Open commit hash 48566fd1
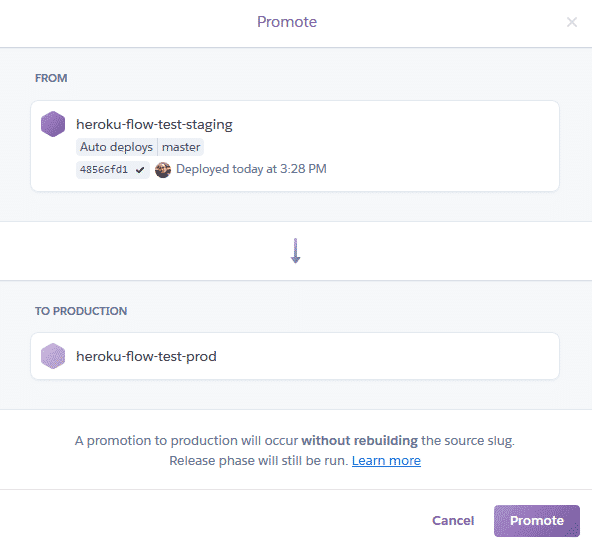The width and height of the screenshot is (592, 549). click(x=104, y=170)
